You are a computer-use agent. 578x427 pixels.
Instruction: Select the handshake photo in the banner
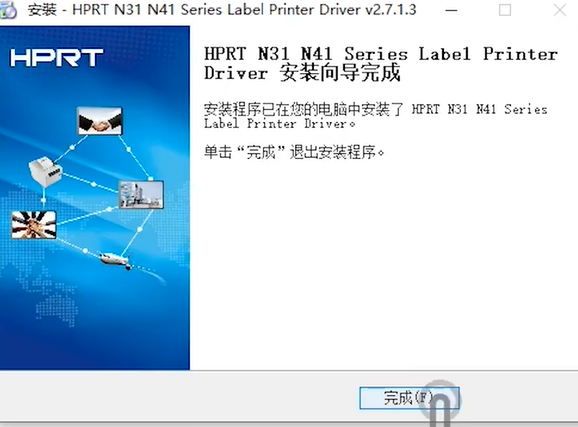(100, 121)
